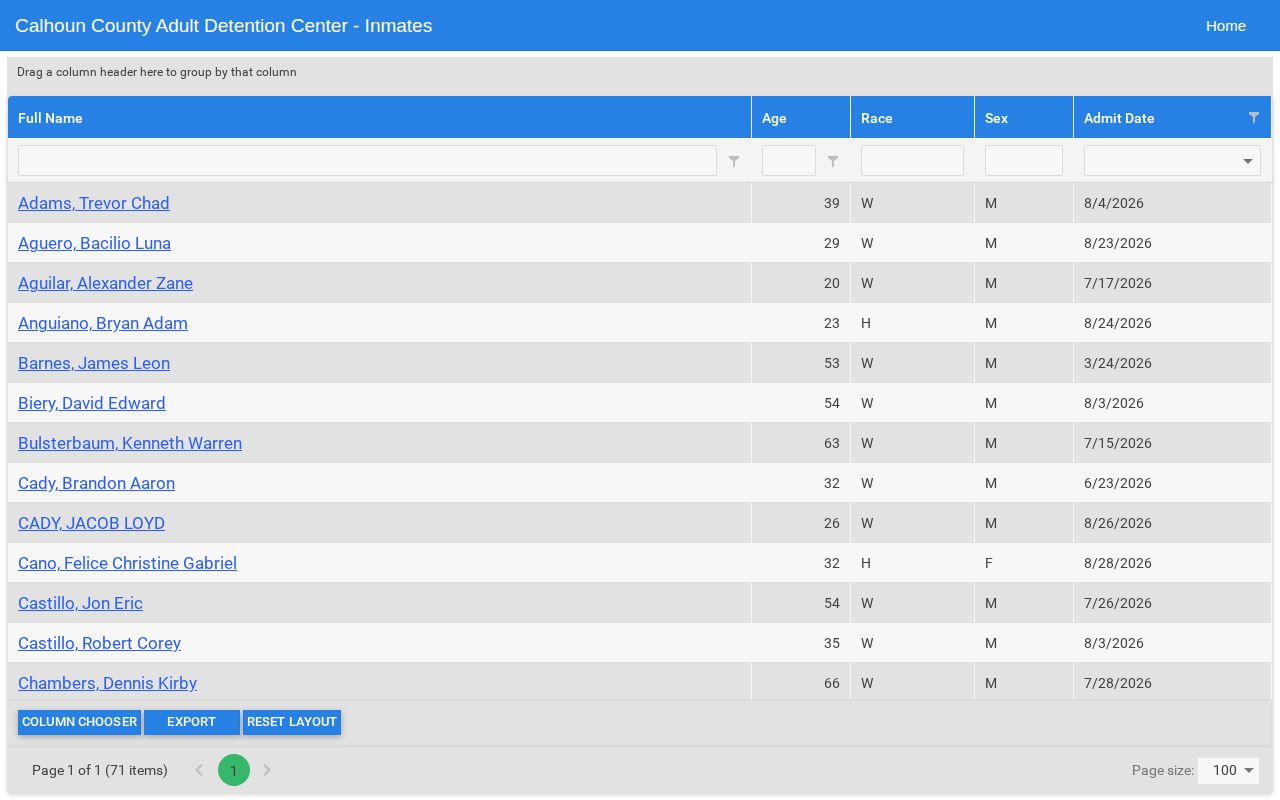Click the Age filter-row funnel icon
1280x800 pixels.
pyautogui.click(x=833, y=161)
